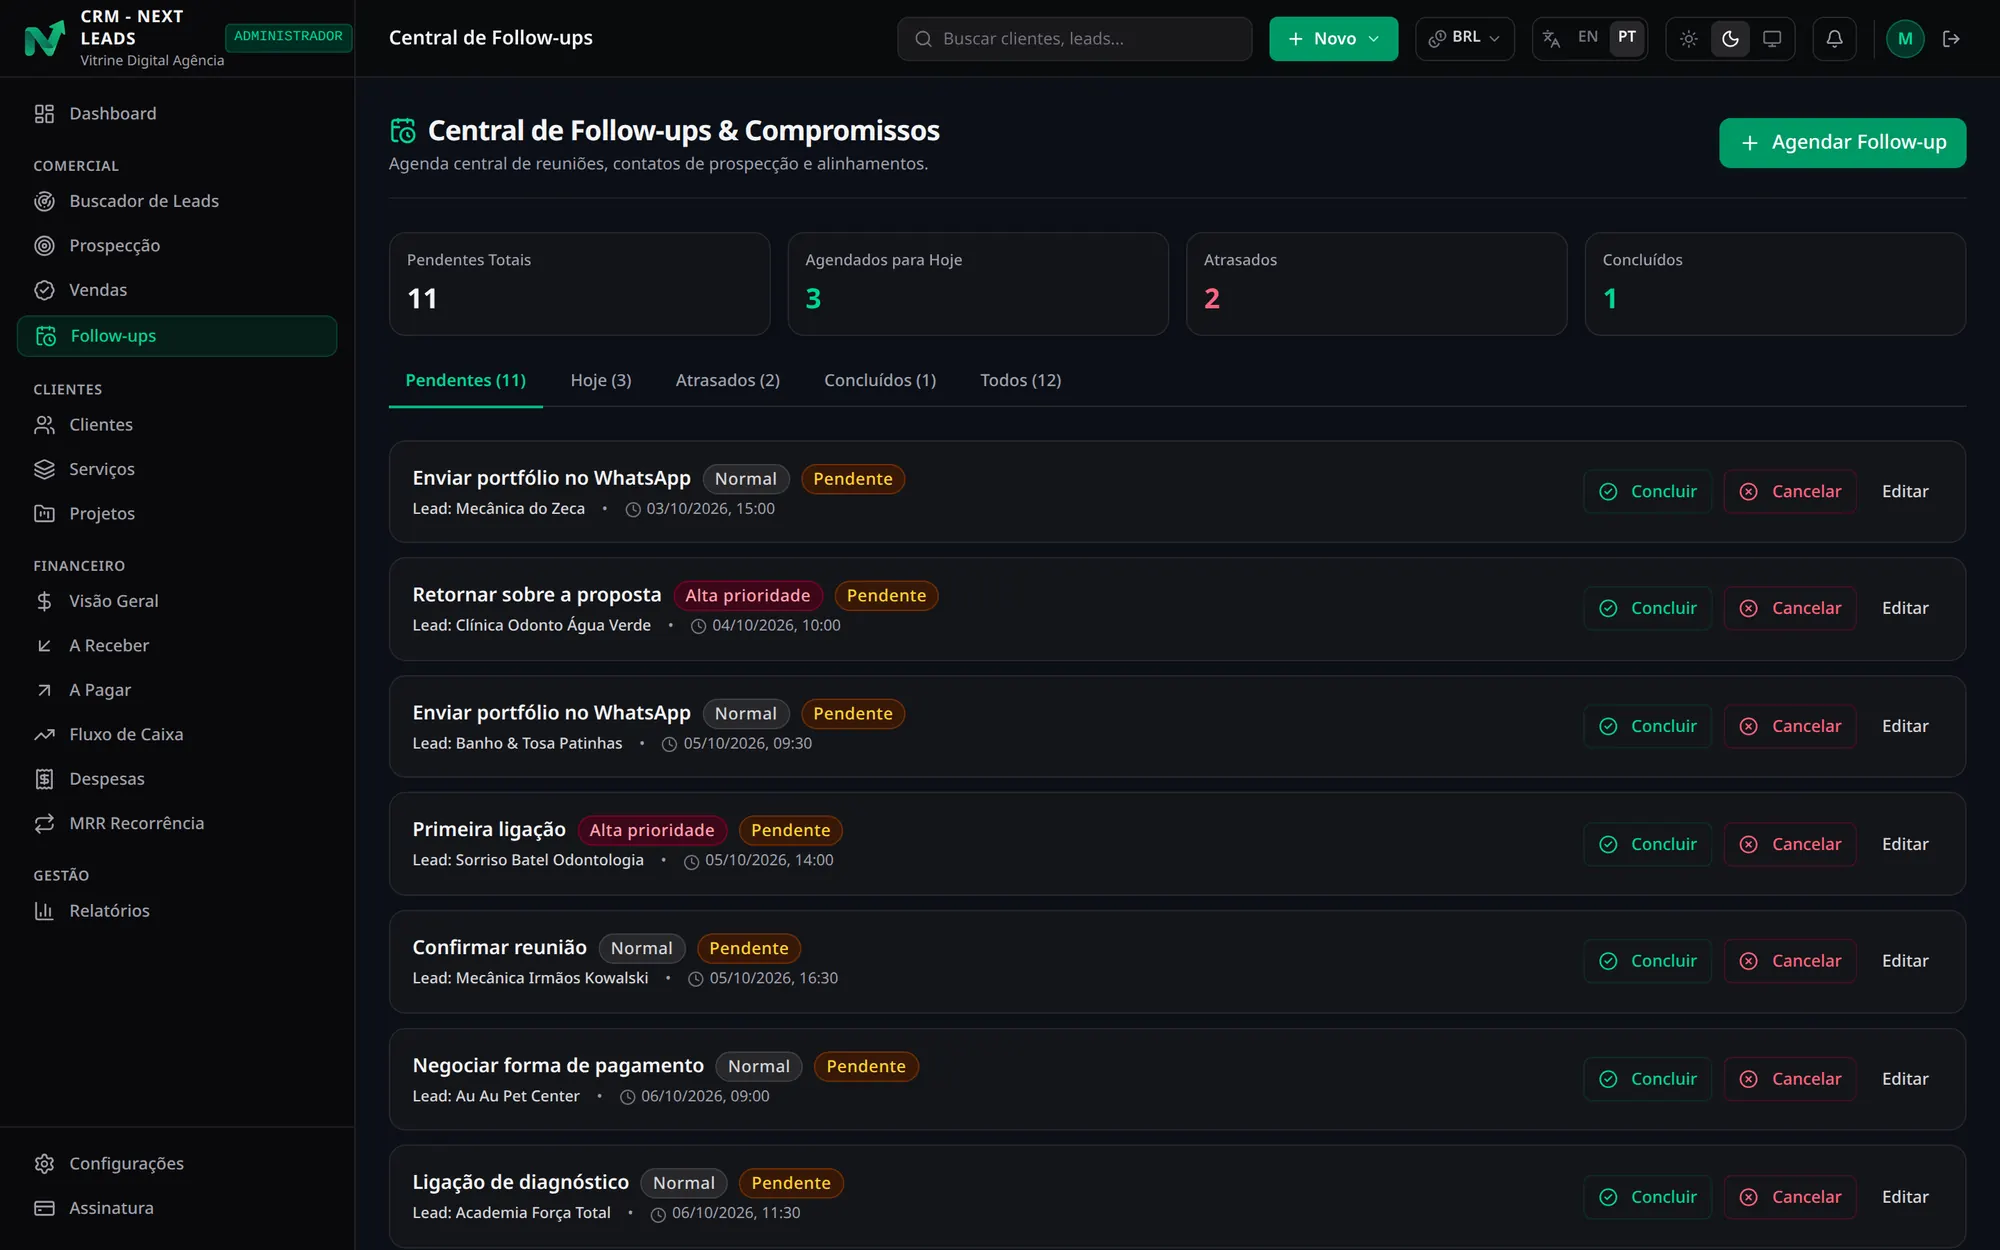Screen dimensions: 2000x1250
Task: Select system theme monitor icon
Action: point(1772,39)
